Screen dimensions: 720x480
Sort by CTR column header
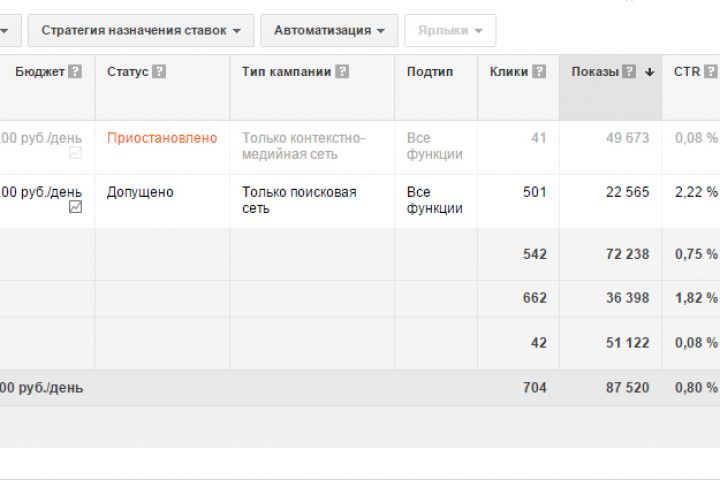(687, 72)
